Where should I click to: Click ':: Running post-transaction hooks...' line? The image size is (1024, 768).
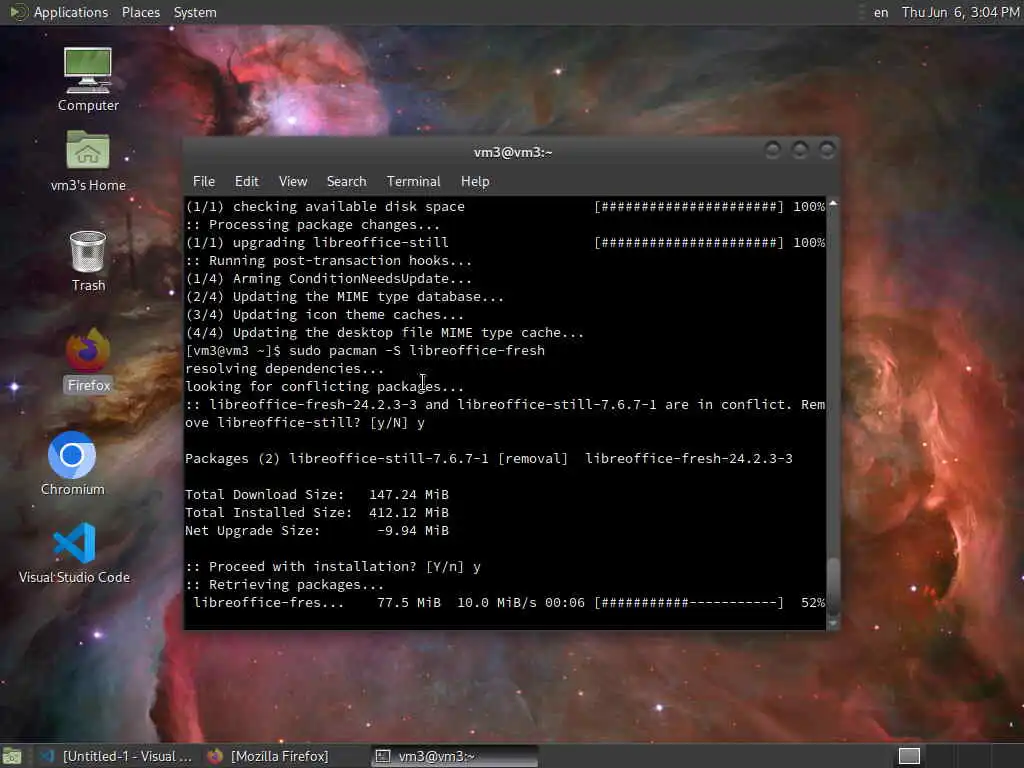pos(328,261)
